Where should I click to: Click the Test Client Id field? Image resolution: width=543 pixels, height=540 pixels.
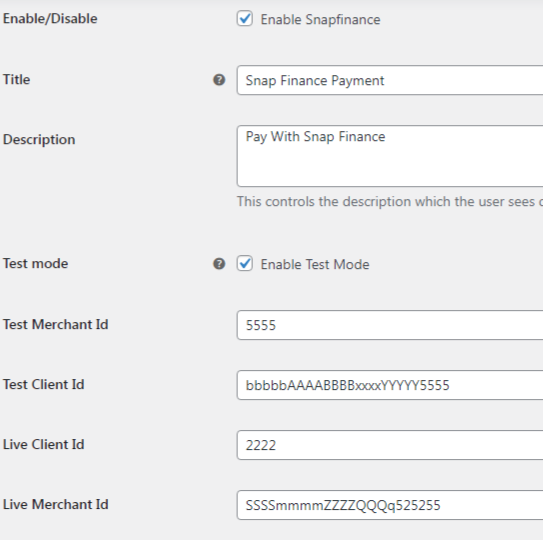[390, 385]
